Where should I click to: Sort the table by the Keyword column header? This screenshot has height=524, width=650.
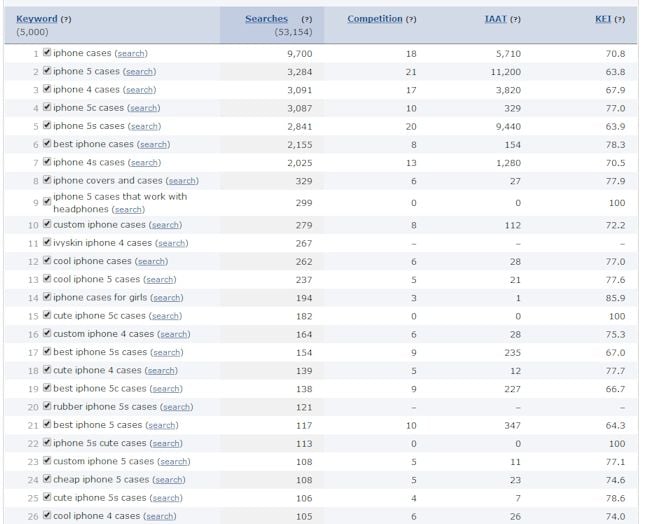point(36,19)
